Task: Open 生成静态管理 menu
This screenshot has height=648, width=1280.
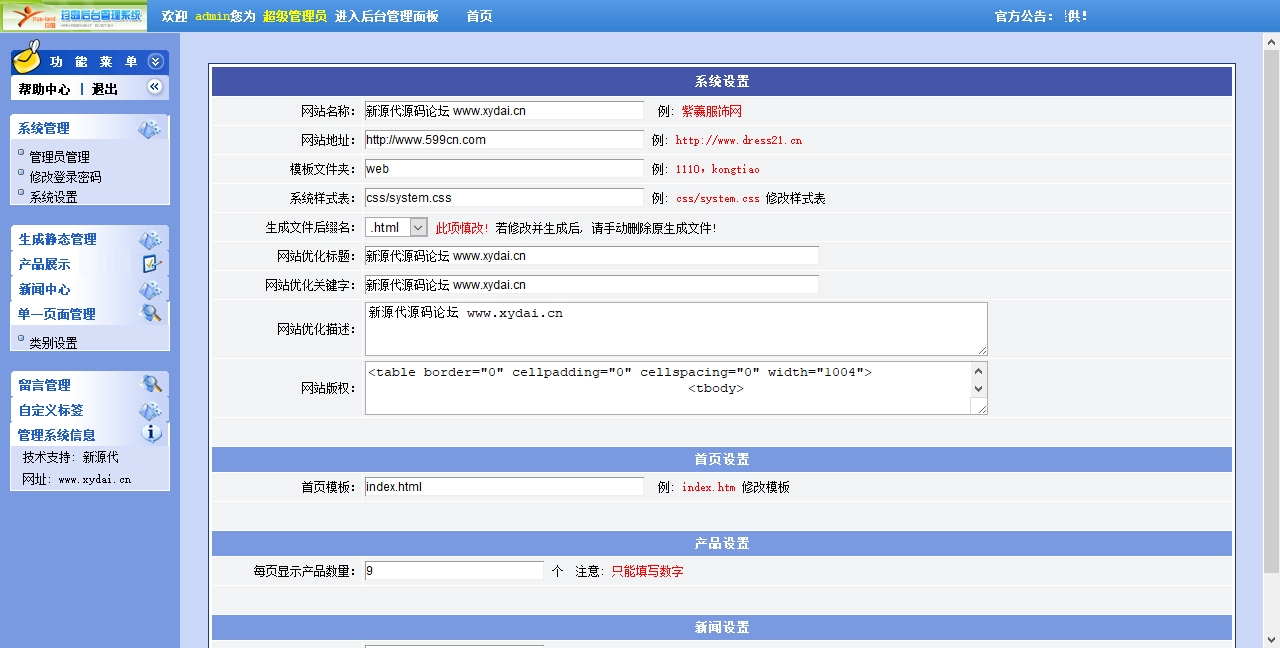Action: (57, 240)
